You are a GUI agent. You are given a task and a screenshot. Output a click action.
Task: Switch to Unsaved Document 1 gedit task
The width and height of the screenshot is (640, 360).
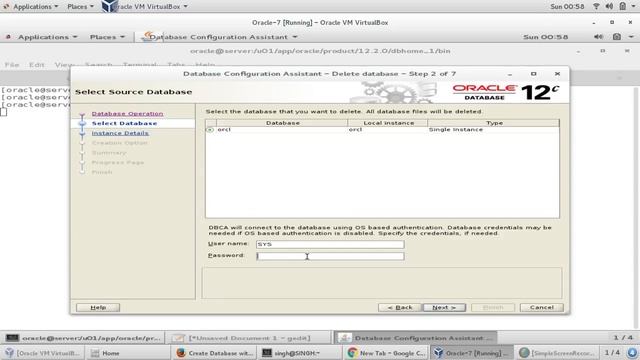248,338
